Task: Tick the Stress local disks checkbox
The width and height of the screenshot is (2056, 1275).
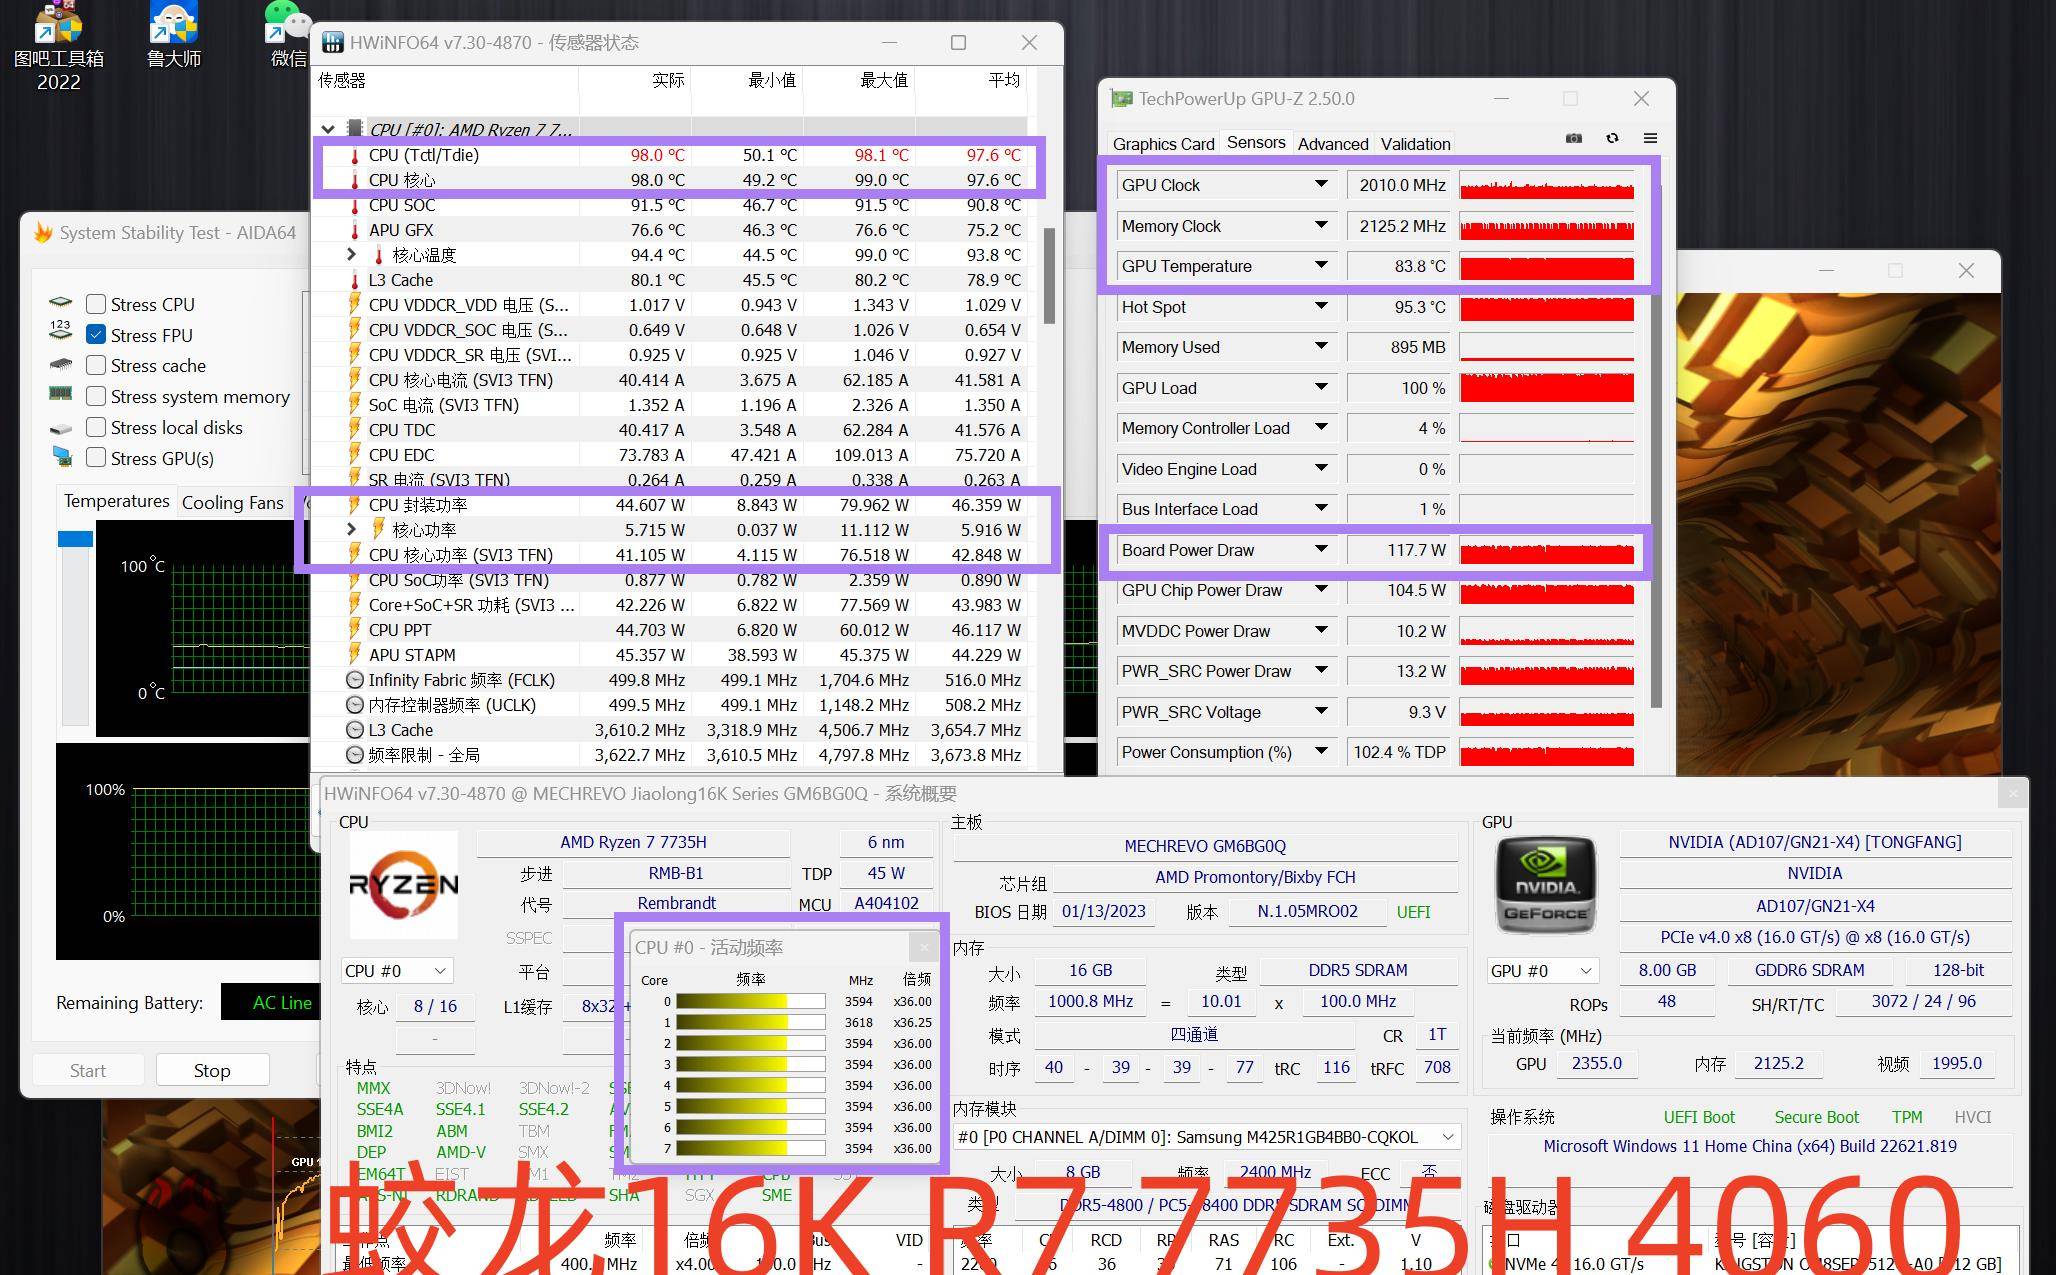Action: (x=96, y=428)
